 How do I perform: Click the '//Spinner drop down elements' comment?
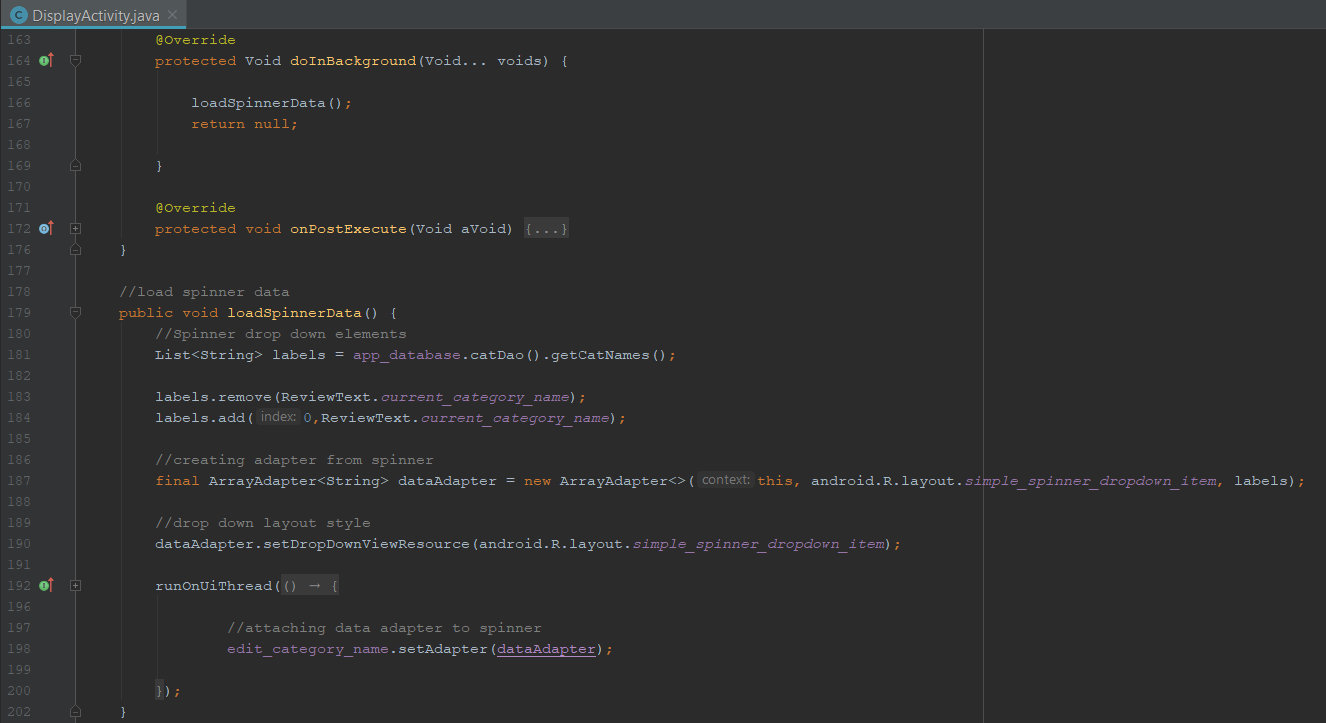coord(281,334)
